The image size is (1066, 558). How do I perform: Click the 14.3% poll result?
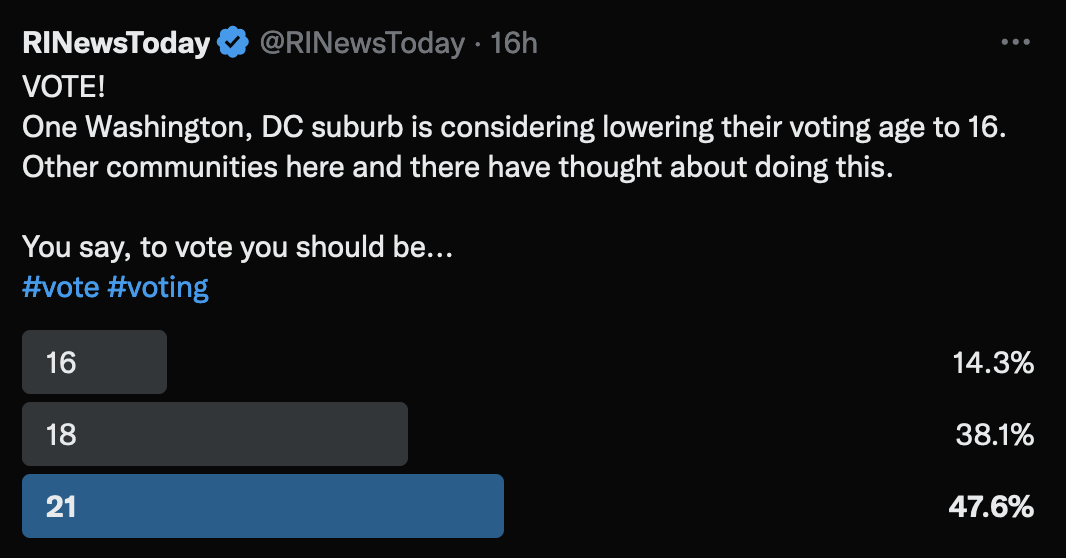(993, 362)
